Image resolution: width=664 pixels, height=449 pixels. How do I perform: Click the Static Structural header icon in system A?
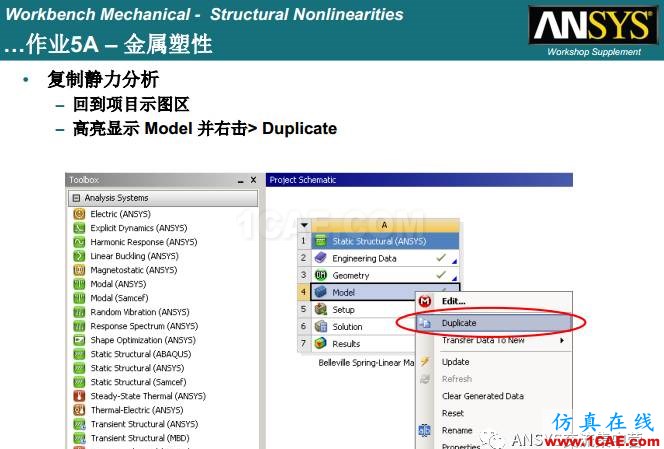[321, 241]
